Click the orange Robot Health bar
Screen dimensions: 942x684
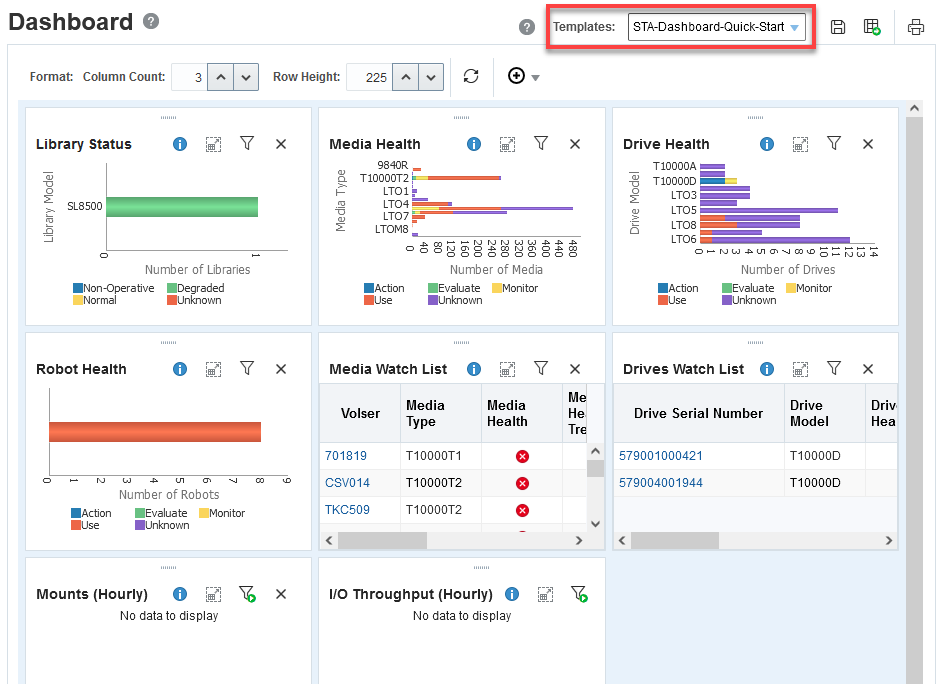pyautogui.click(x=155, y=432)
